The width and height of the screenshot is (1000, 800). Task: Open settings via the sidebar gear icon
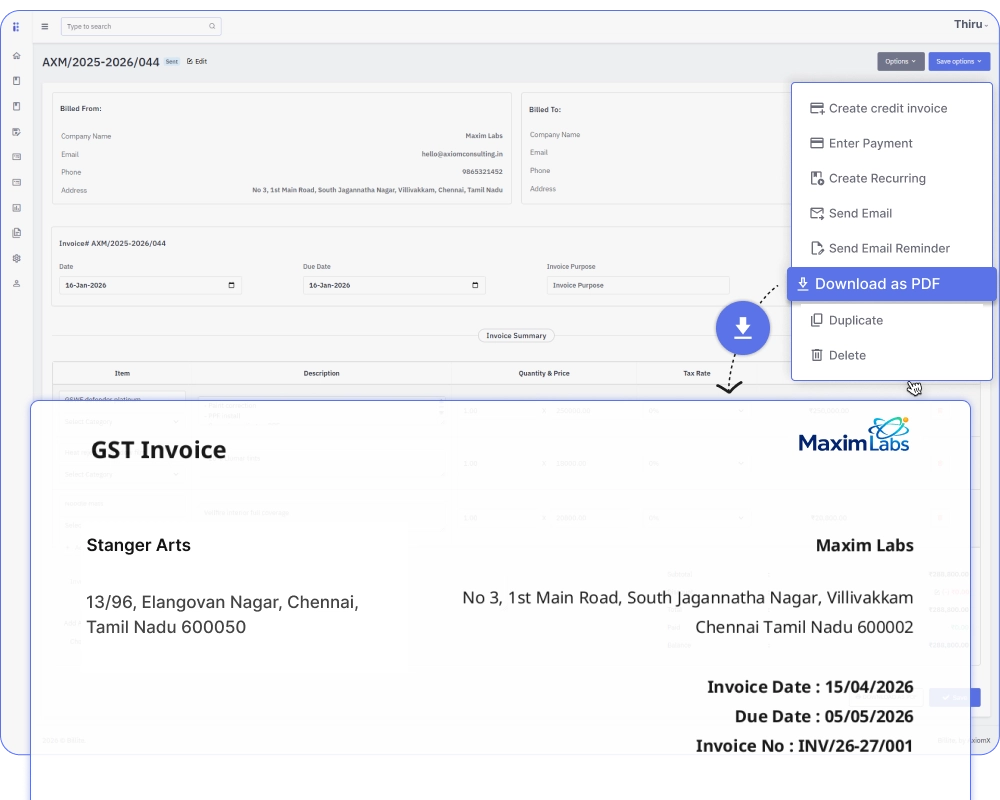click(x=17, y=258)
